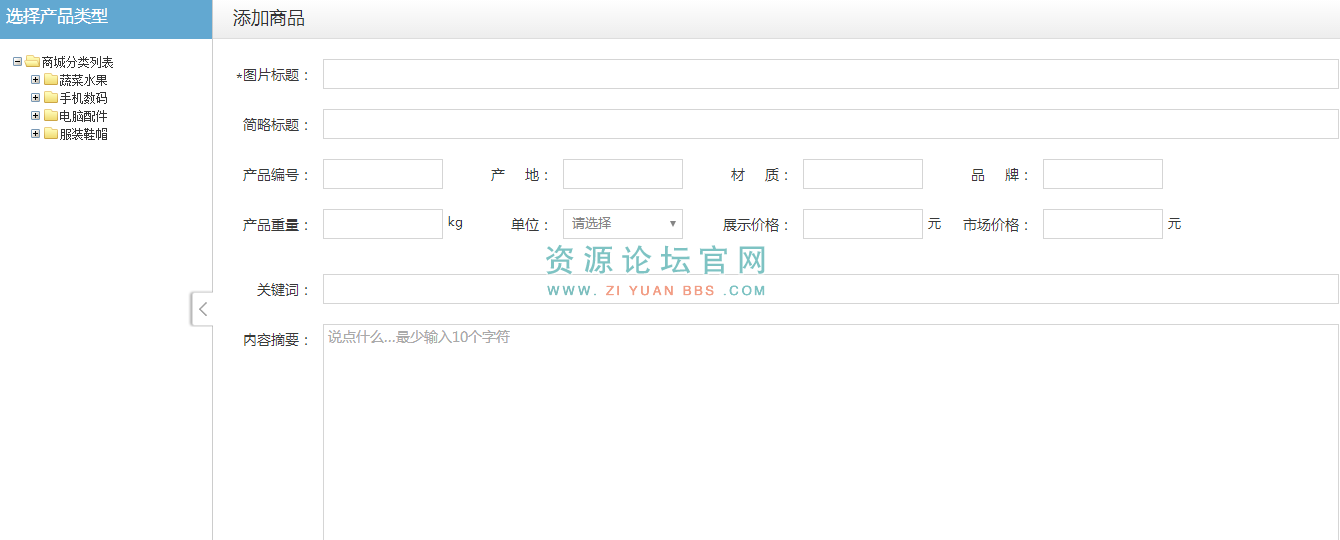Click the 手机数码 folder icon
Image resolution: width=1340 pixels, height=540 pixels.
[50, 98]
